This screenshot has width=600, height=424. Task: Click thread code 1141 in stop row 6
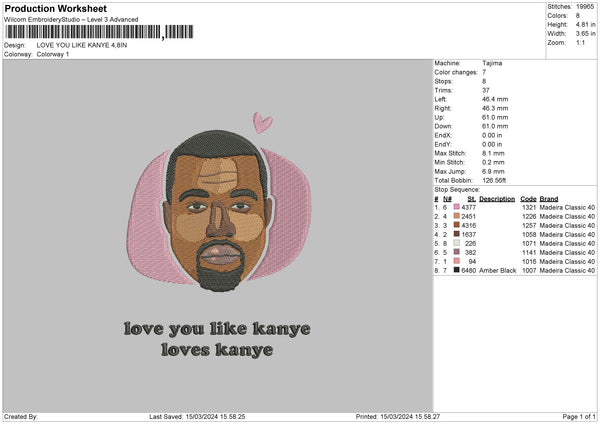[529, 252]
